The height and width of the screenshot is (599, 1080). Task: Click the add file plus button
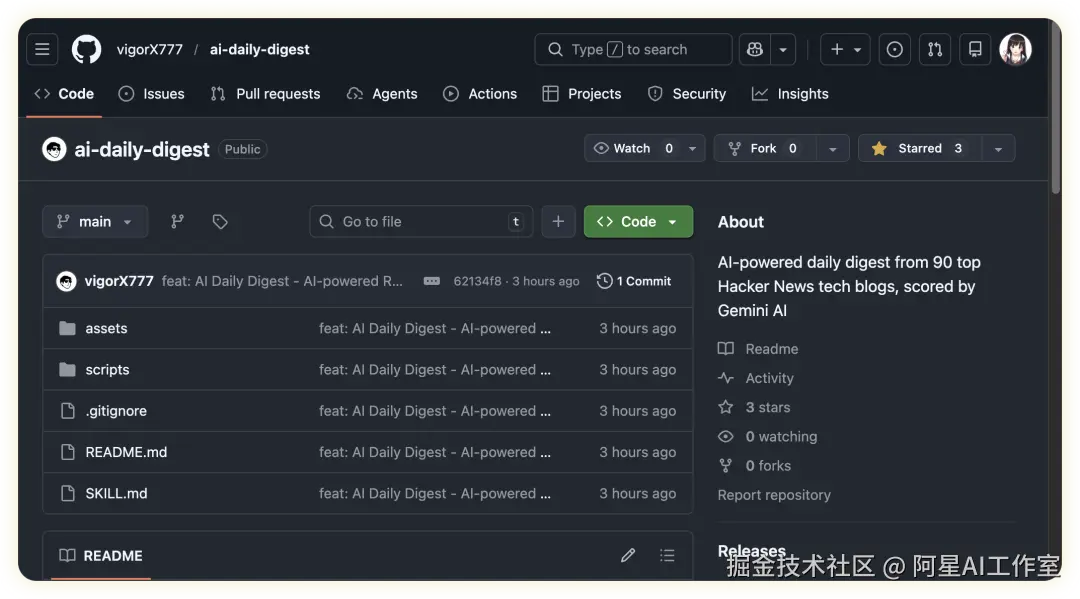coord(558,222)
